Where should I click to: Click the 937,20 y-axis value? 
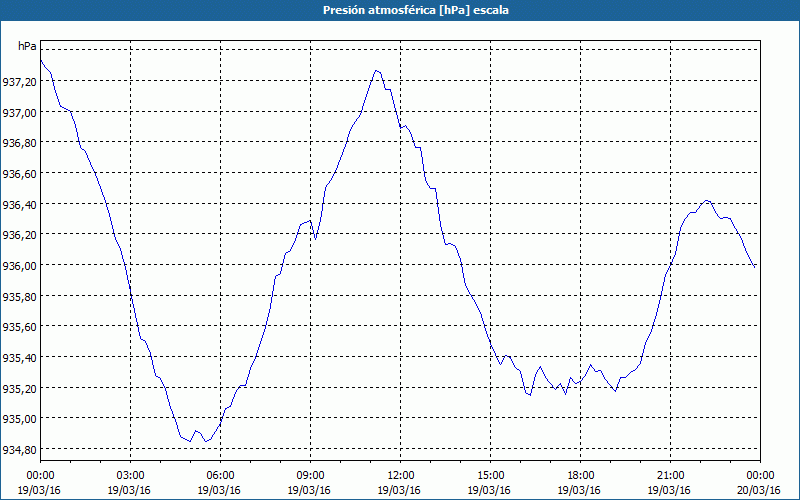(x=19, y=81)
